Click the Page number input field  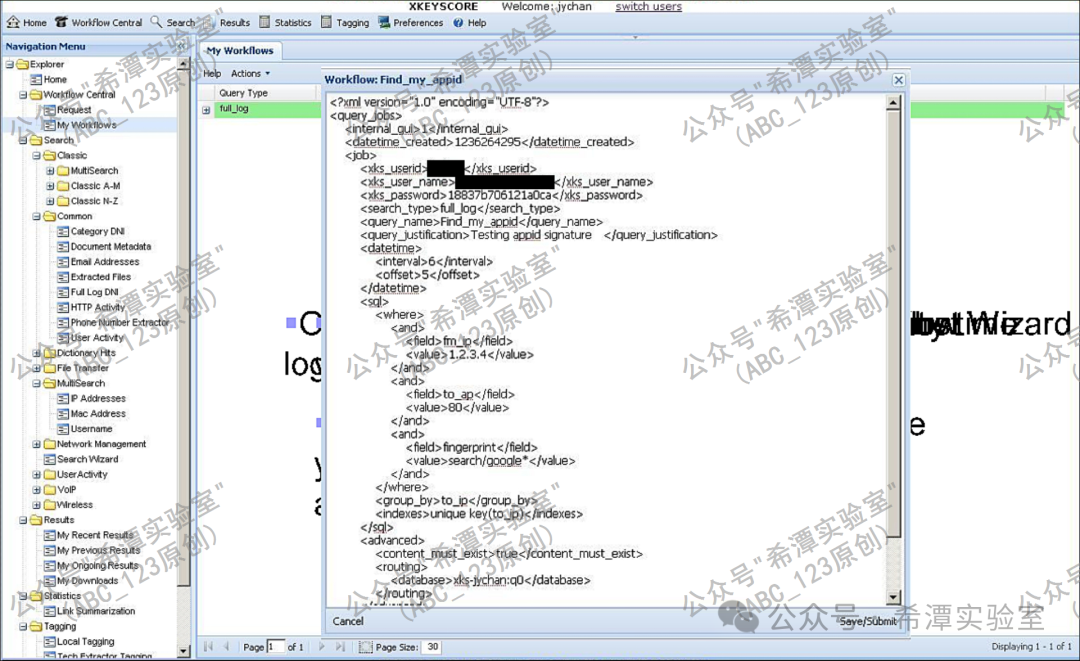(x=276, y=647)
